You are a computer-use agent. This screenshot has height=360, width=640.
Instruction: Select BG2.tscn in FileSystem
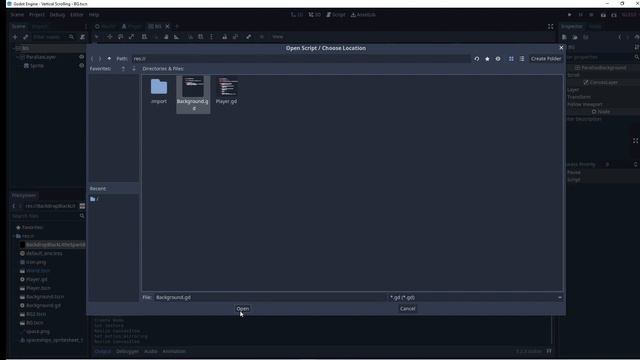pyautogui.click(x=36, y=314)
